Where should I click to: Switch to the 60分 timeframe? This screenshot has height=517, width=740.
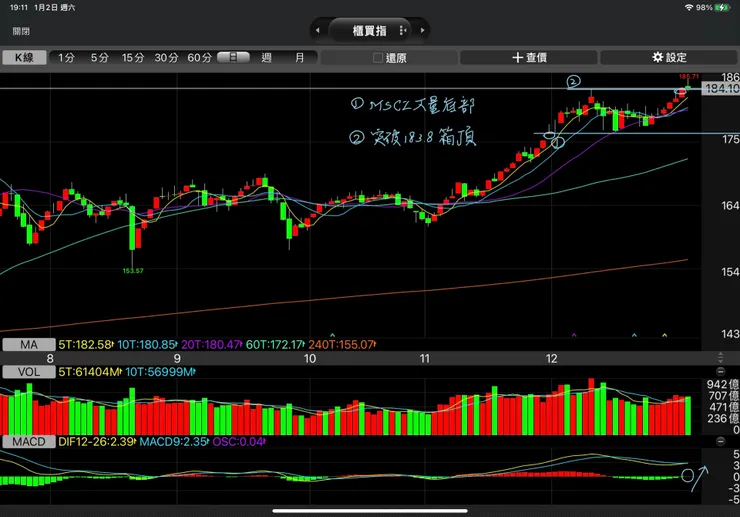click(x=200, y=58)
